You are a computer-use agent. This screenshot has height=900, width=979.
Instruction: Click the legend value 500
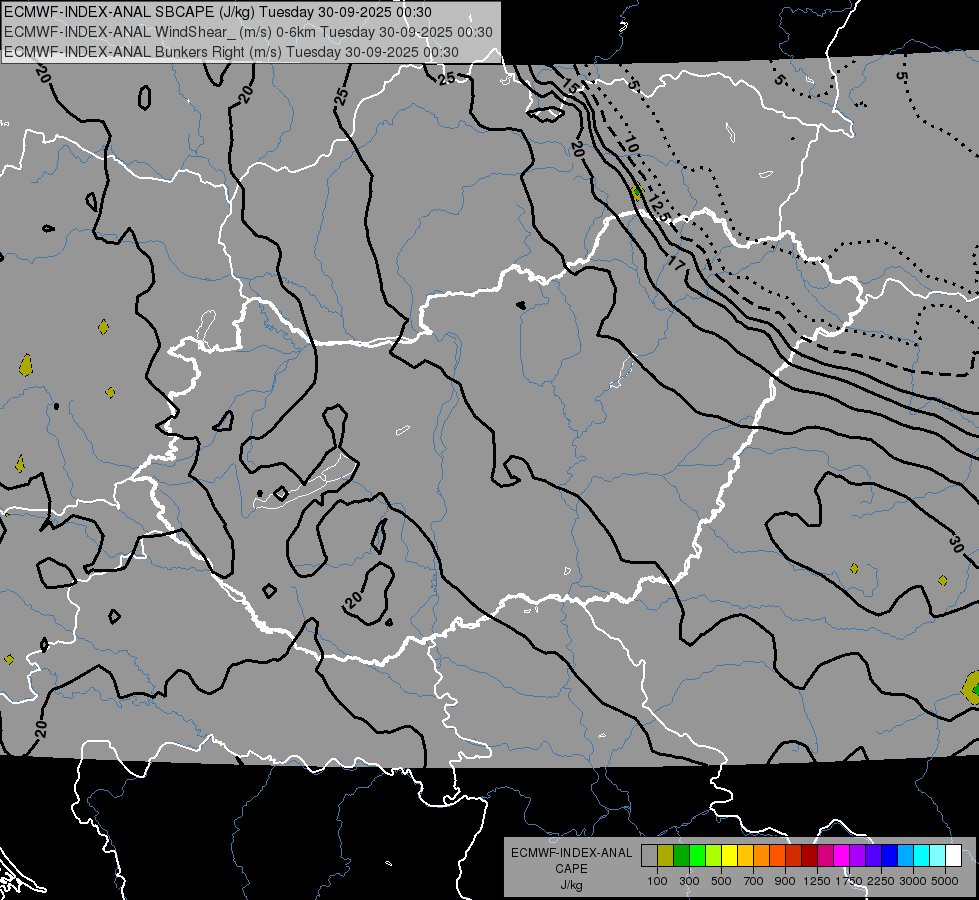[721, 881]
